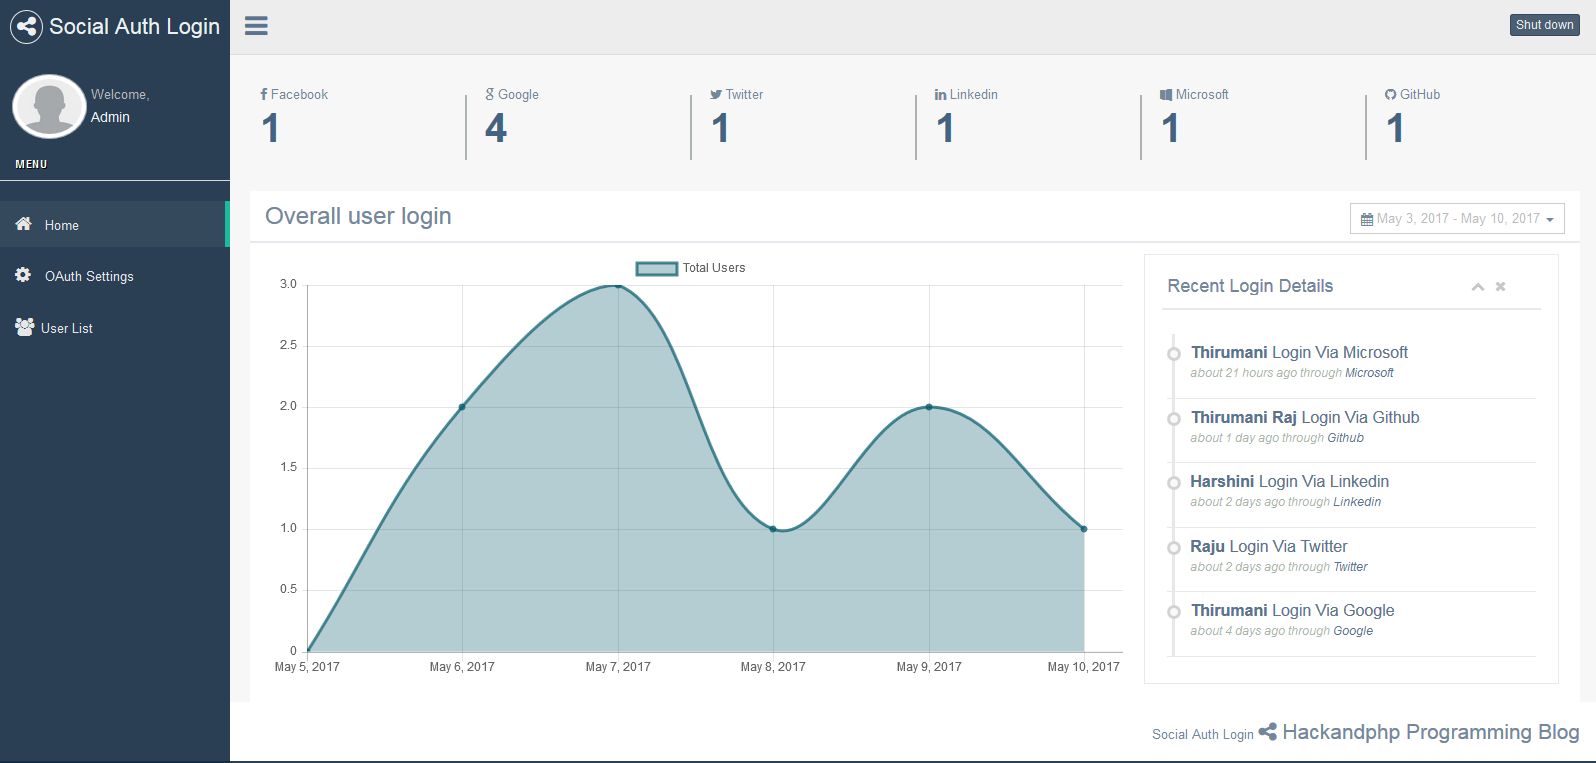Collapse the Recent Login Details panel

1477,287
